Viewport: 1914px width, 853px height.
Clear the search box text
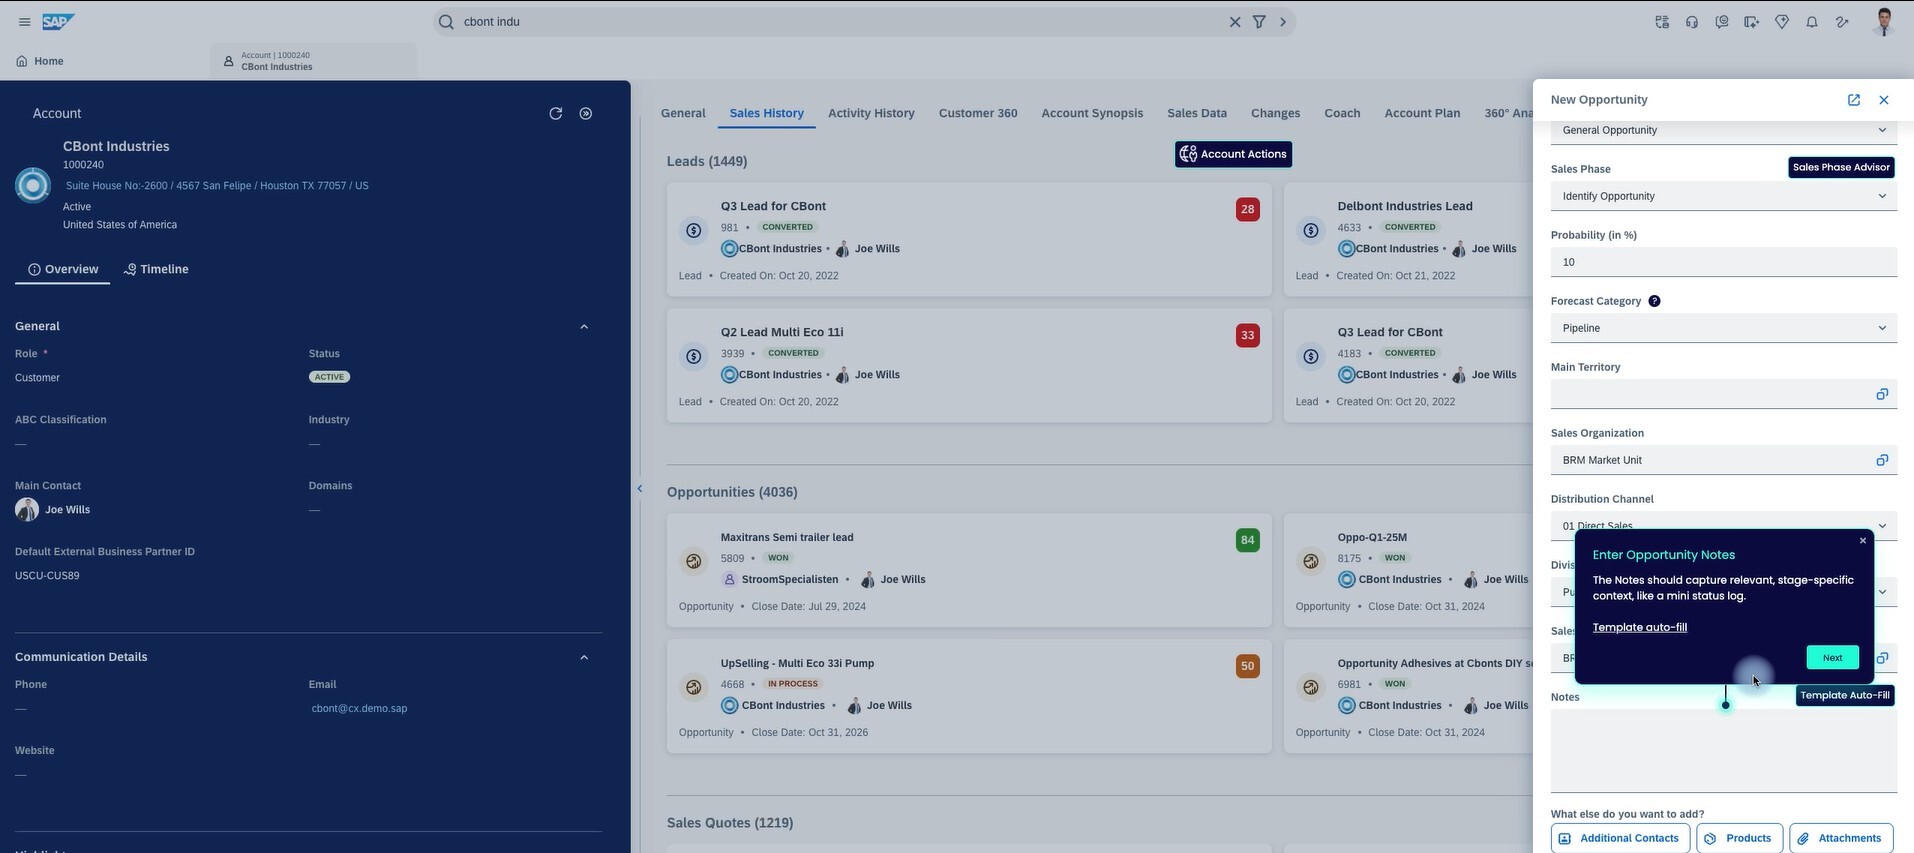(1234, 22)
